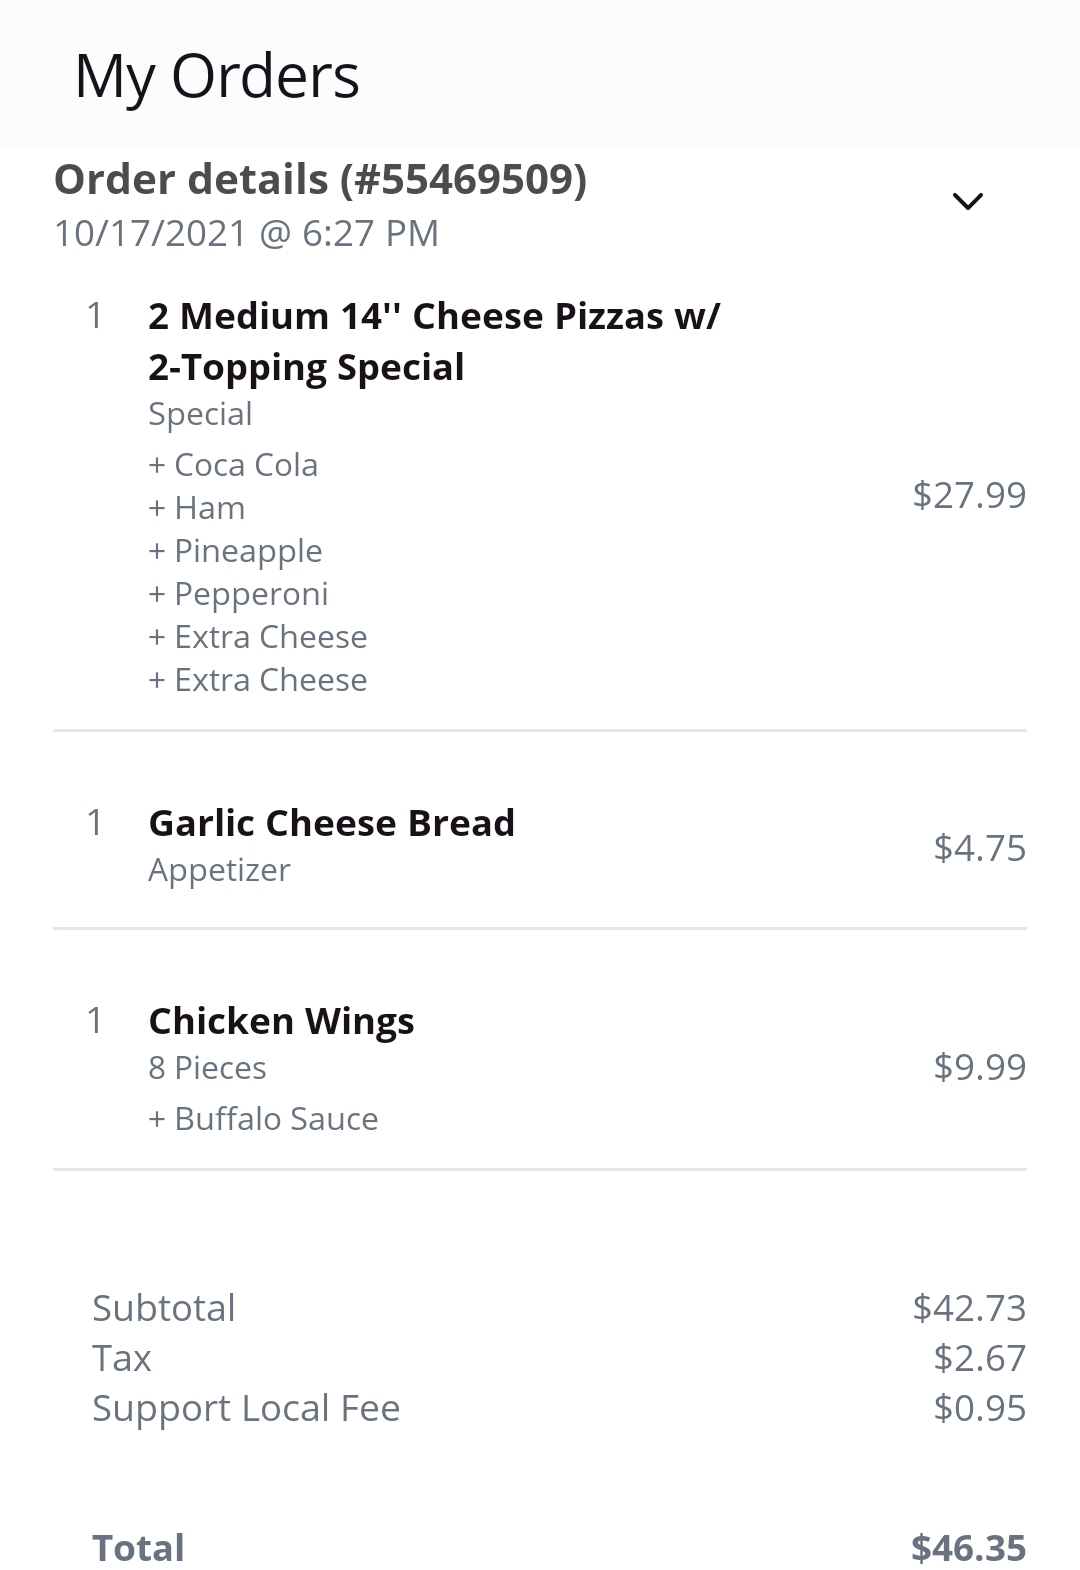
Task: Click the Total amount $46.35
Action: coord(967,1548)
